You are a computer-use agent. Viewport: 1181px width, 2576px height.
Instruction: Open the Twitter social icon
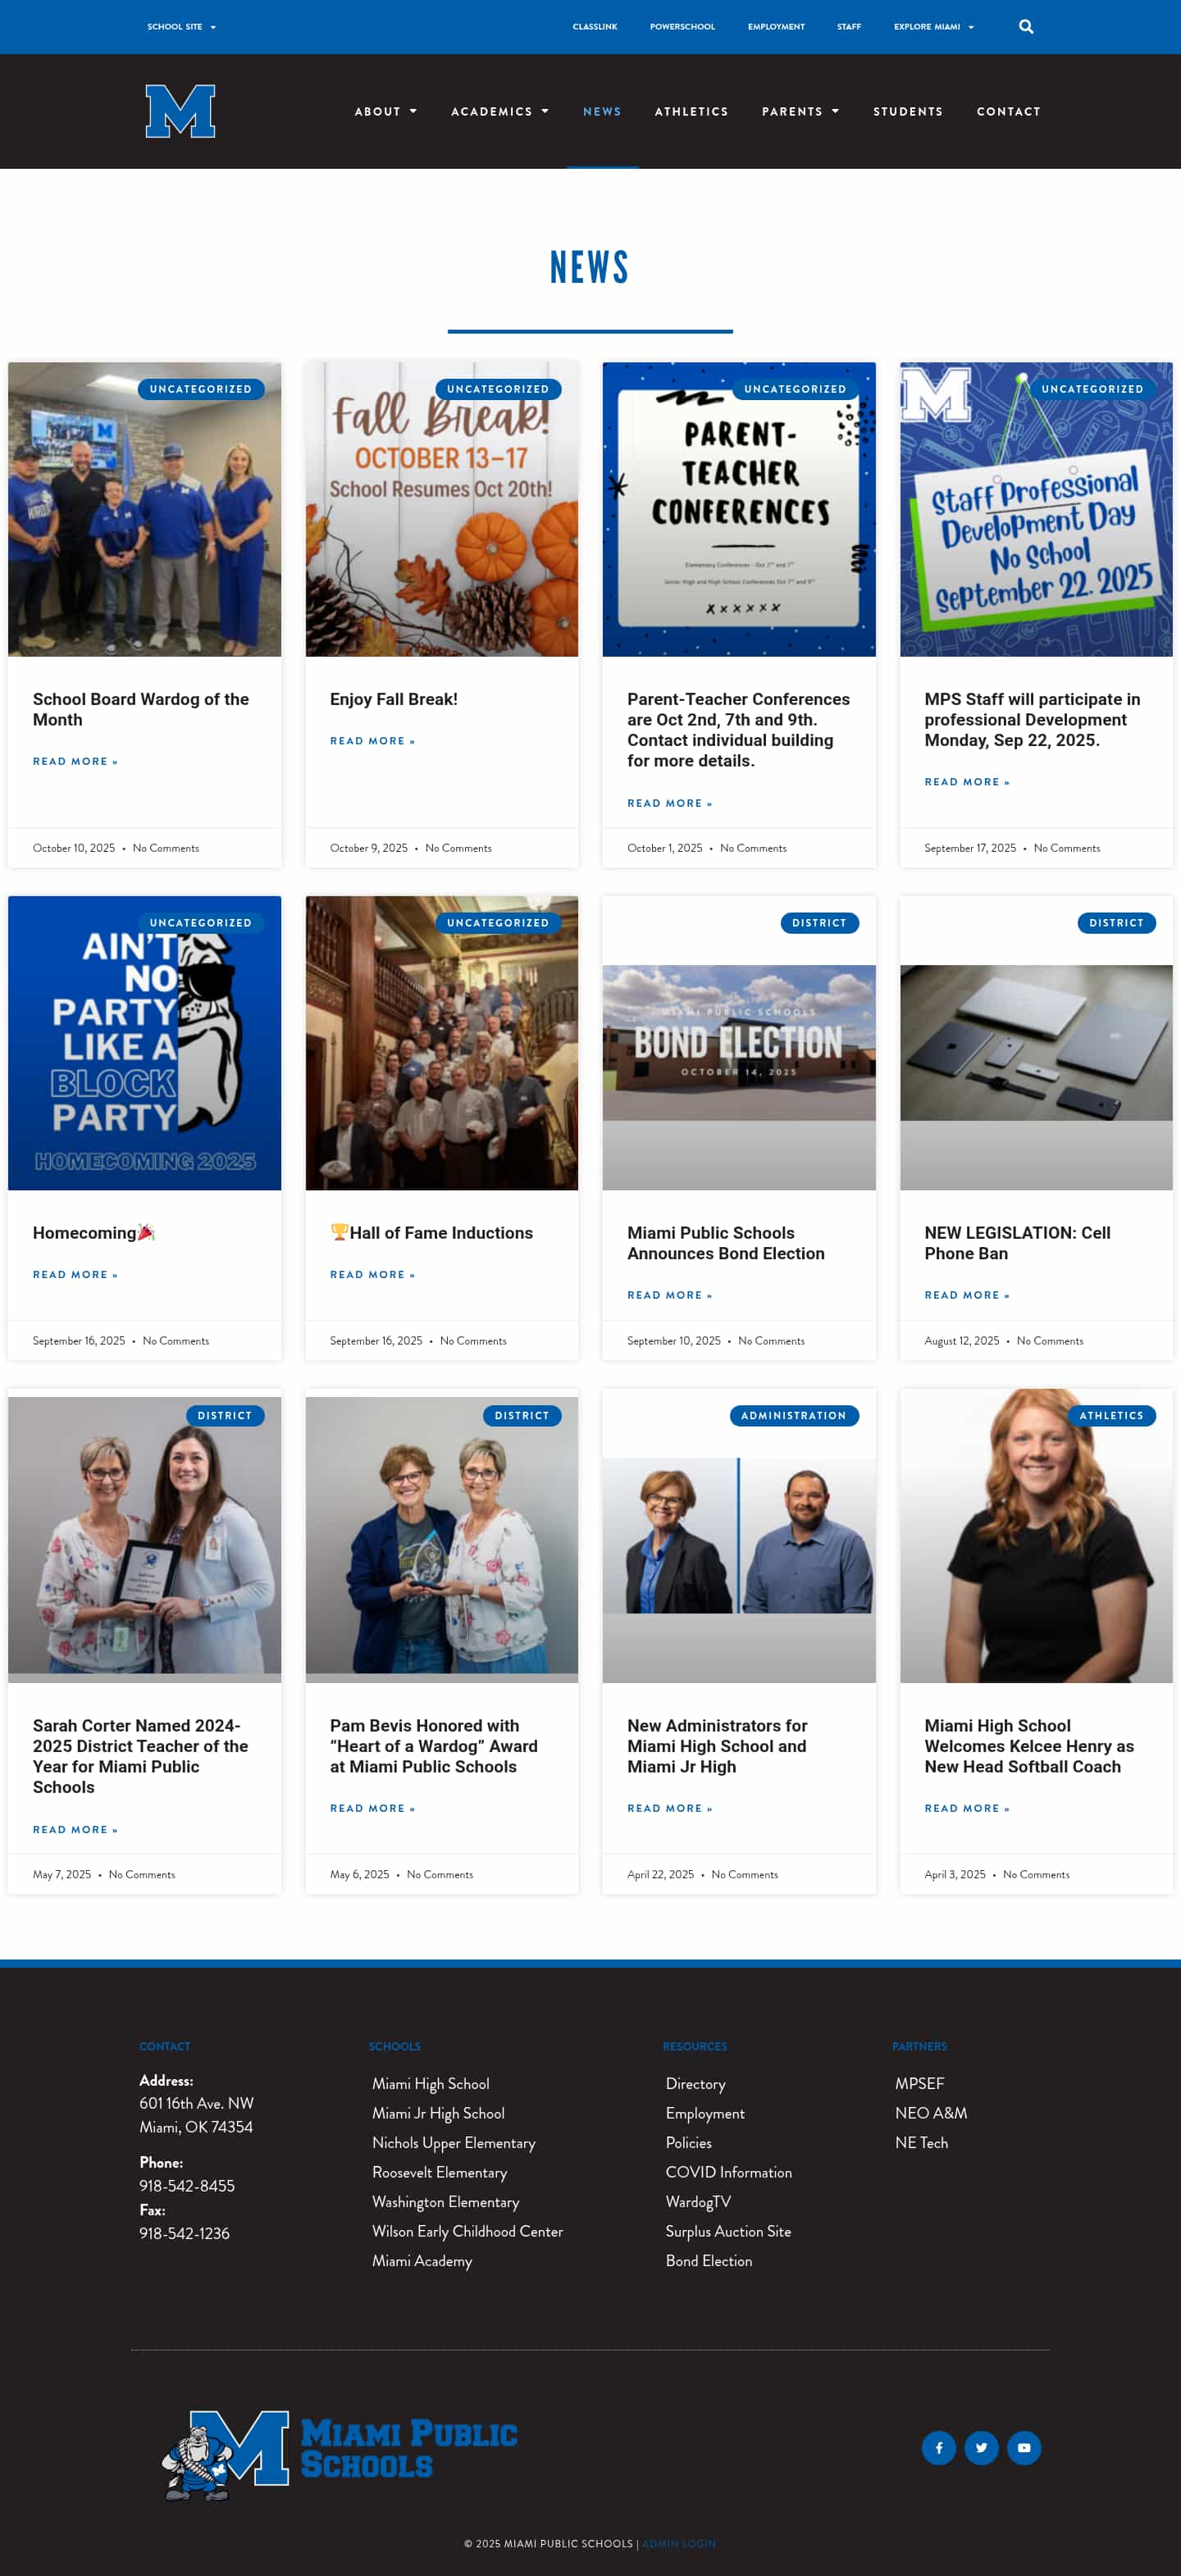[x=981, y=2447]
